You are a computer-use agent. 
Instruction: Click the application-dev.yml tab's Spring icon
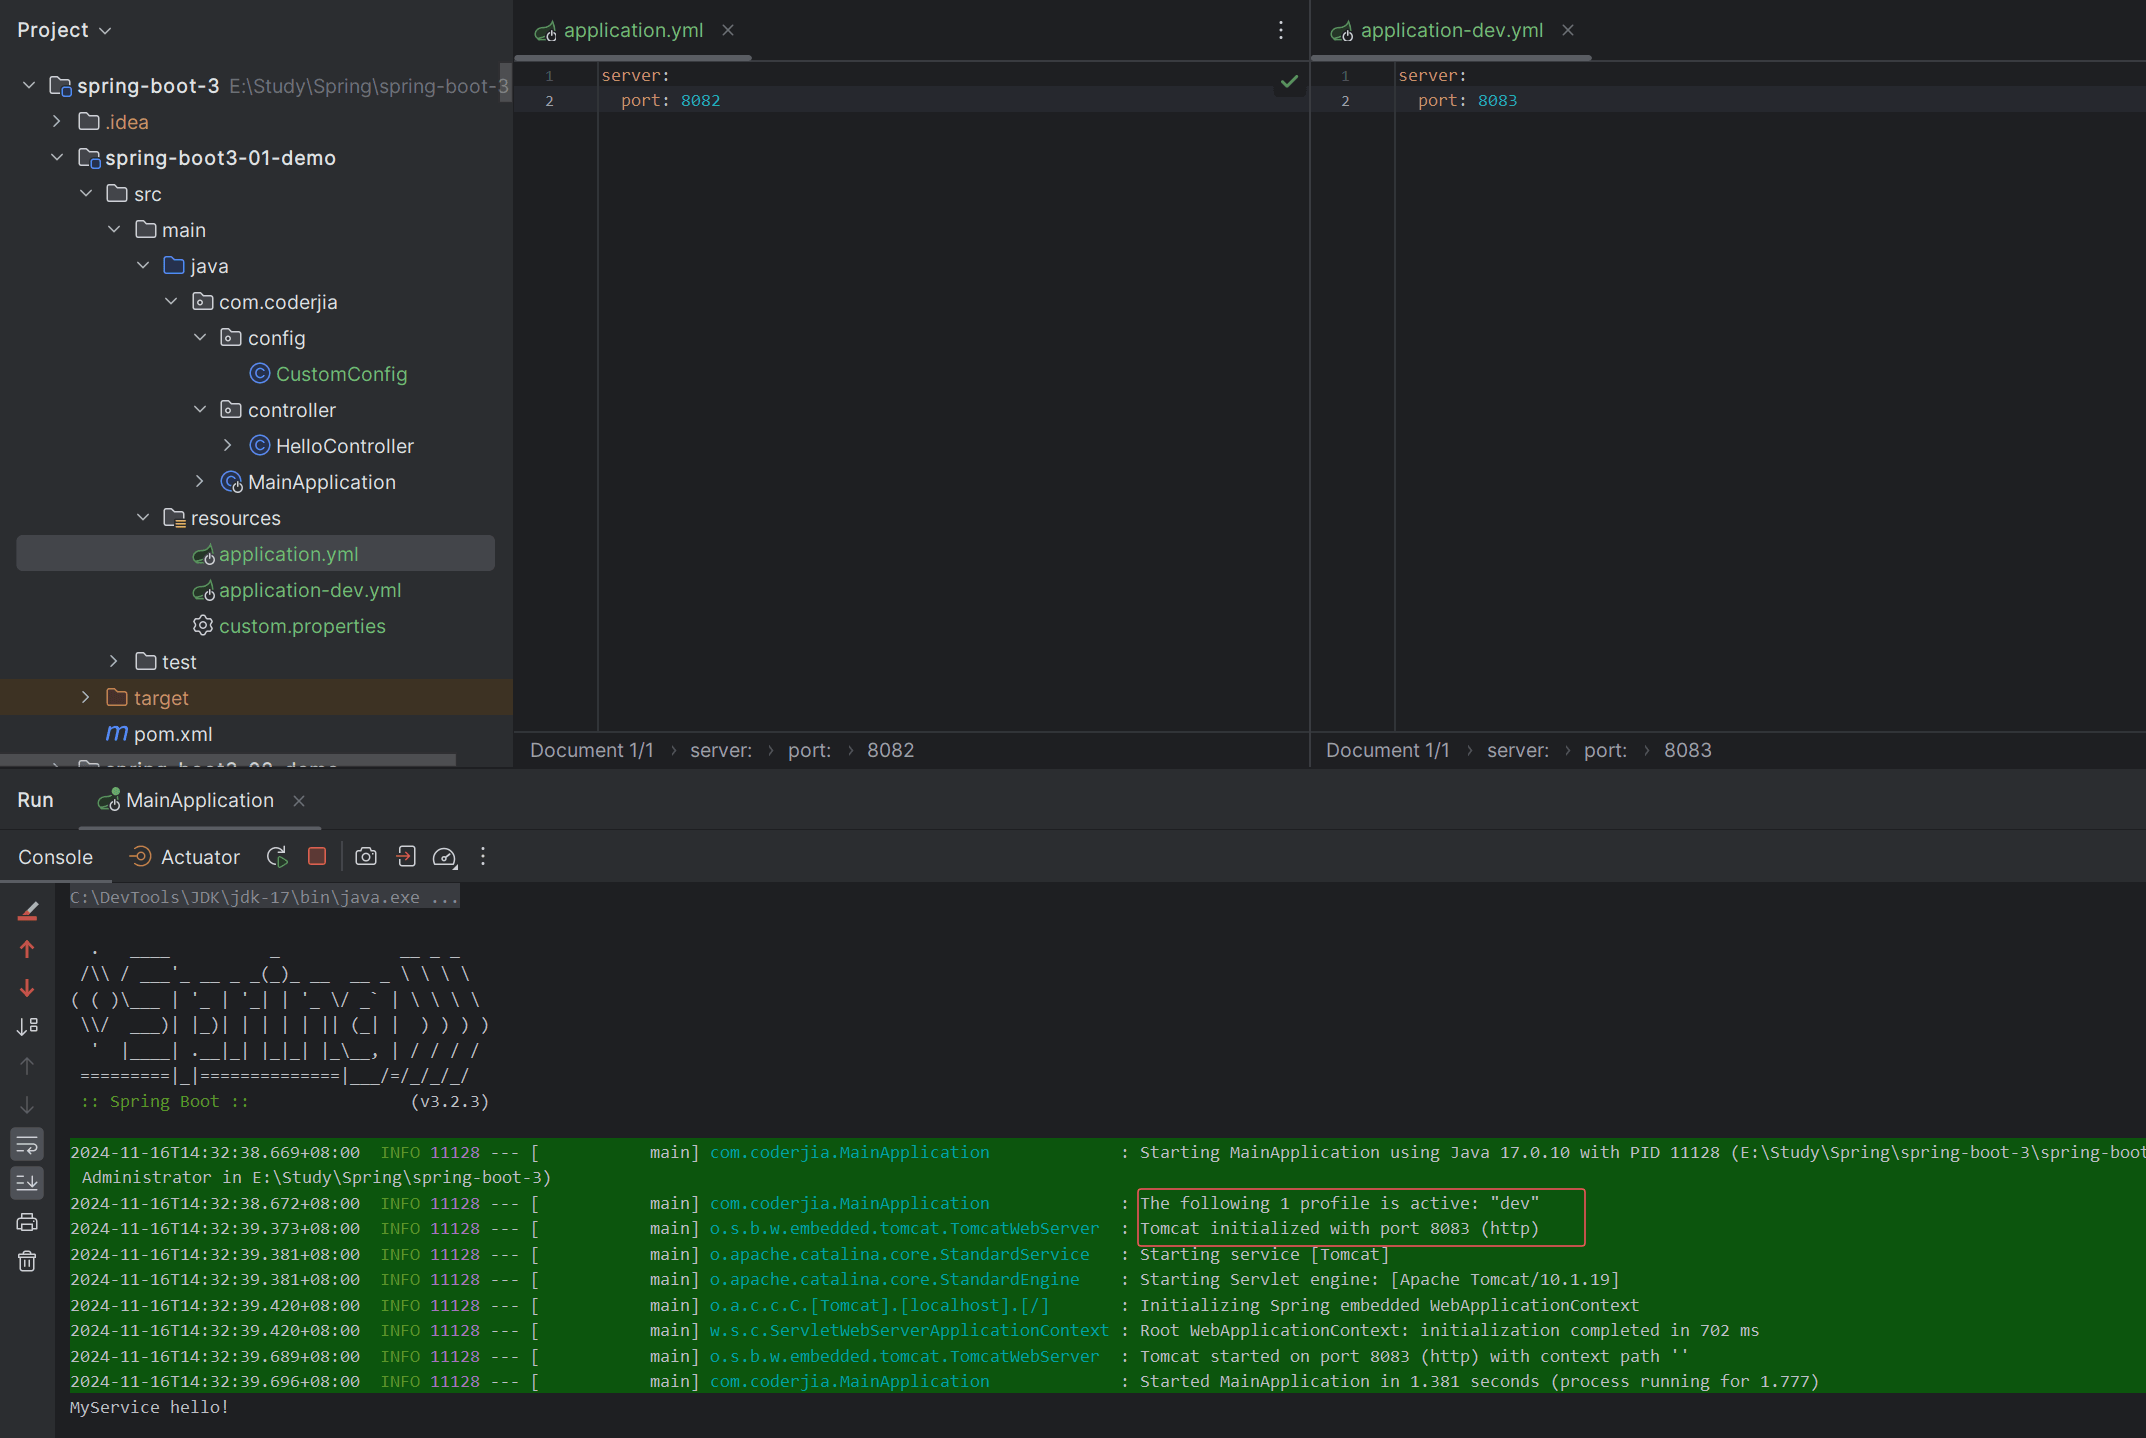tap(1341, 32)
